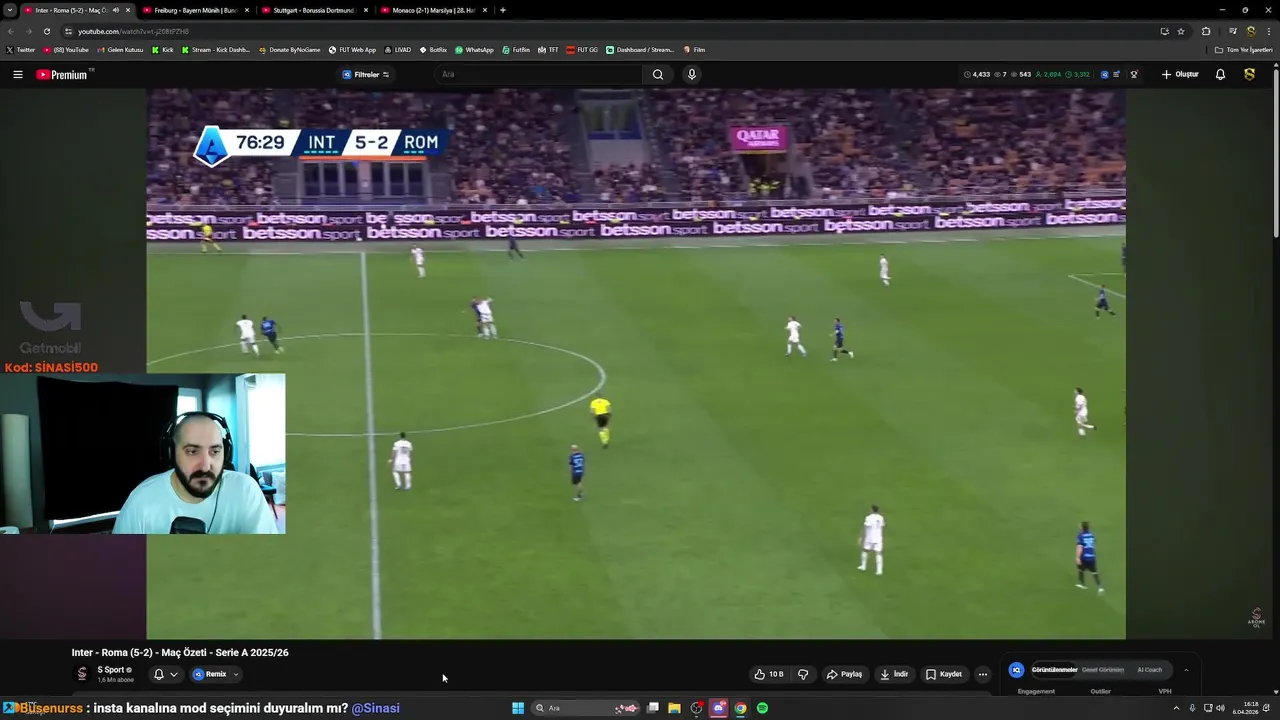The height and width of the screenshot is (720, 1280).
Task: Open the Kick bookmark
Action: coord(163,50)
